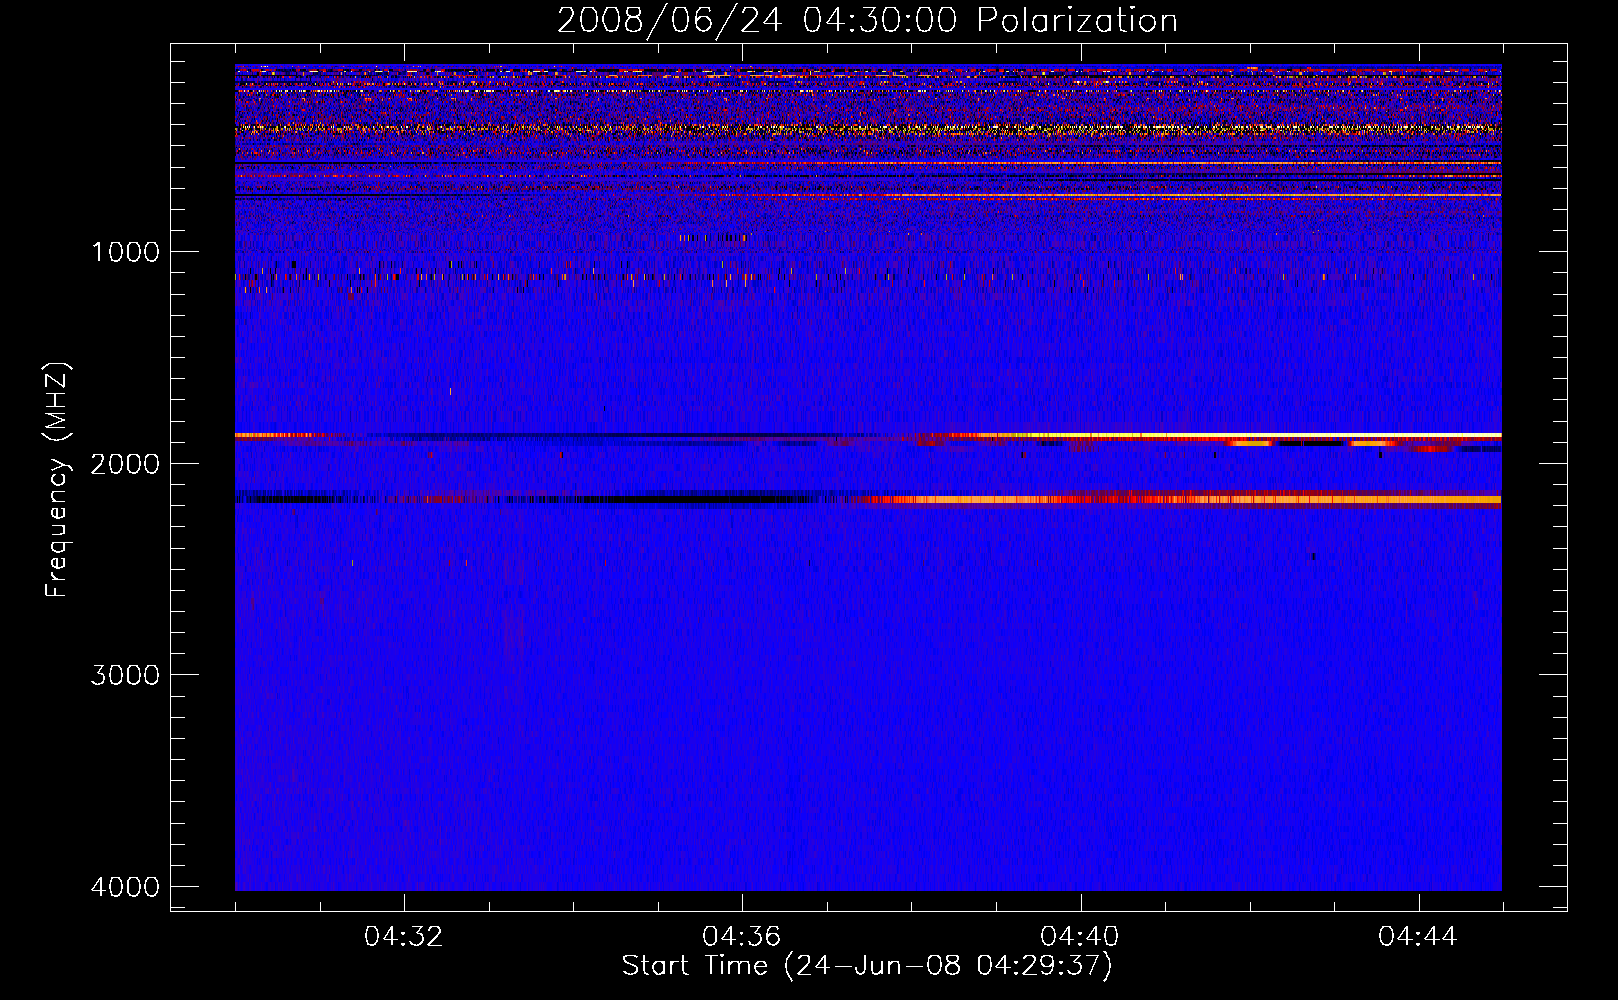Screen dimensions: 1618x1000
Task: Click the 3000 frequency tick label
Action: (x=125, y=675)
